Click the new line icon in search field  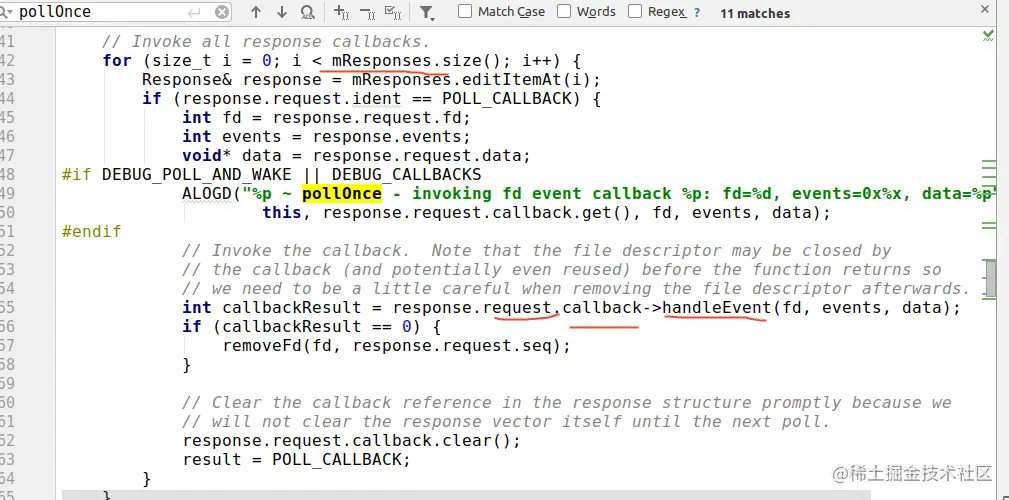[194, 12]
